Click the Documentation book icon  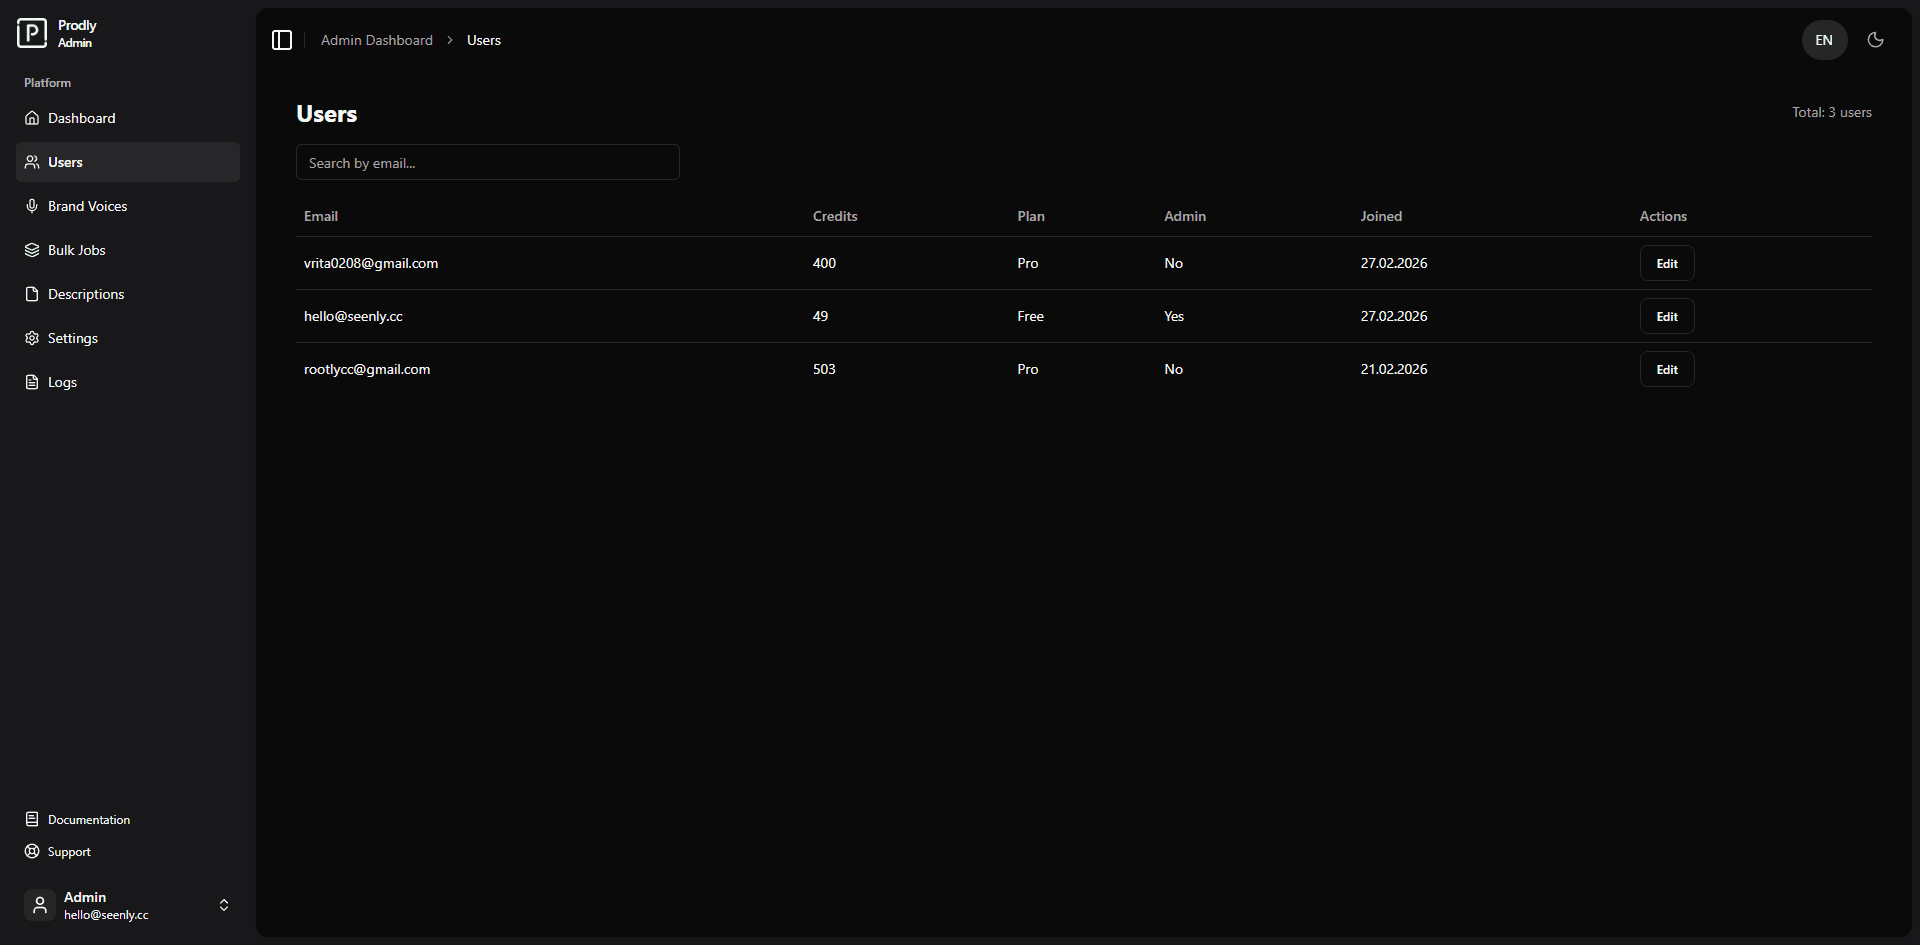click(33, 818)
